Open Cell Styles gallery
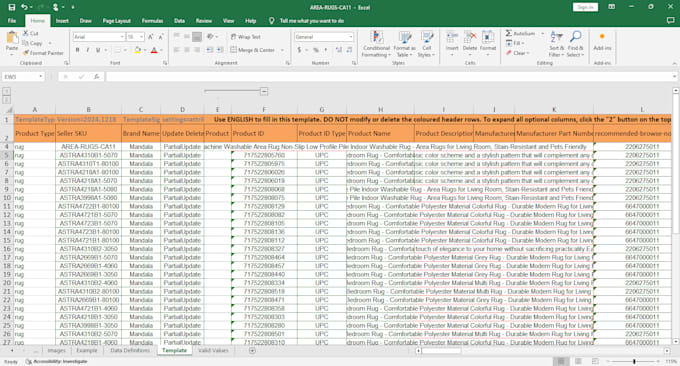This screenshot has width=680, height=366. coord(427,43)
